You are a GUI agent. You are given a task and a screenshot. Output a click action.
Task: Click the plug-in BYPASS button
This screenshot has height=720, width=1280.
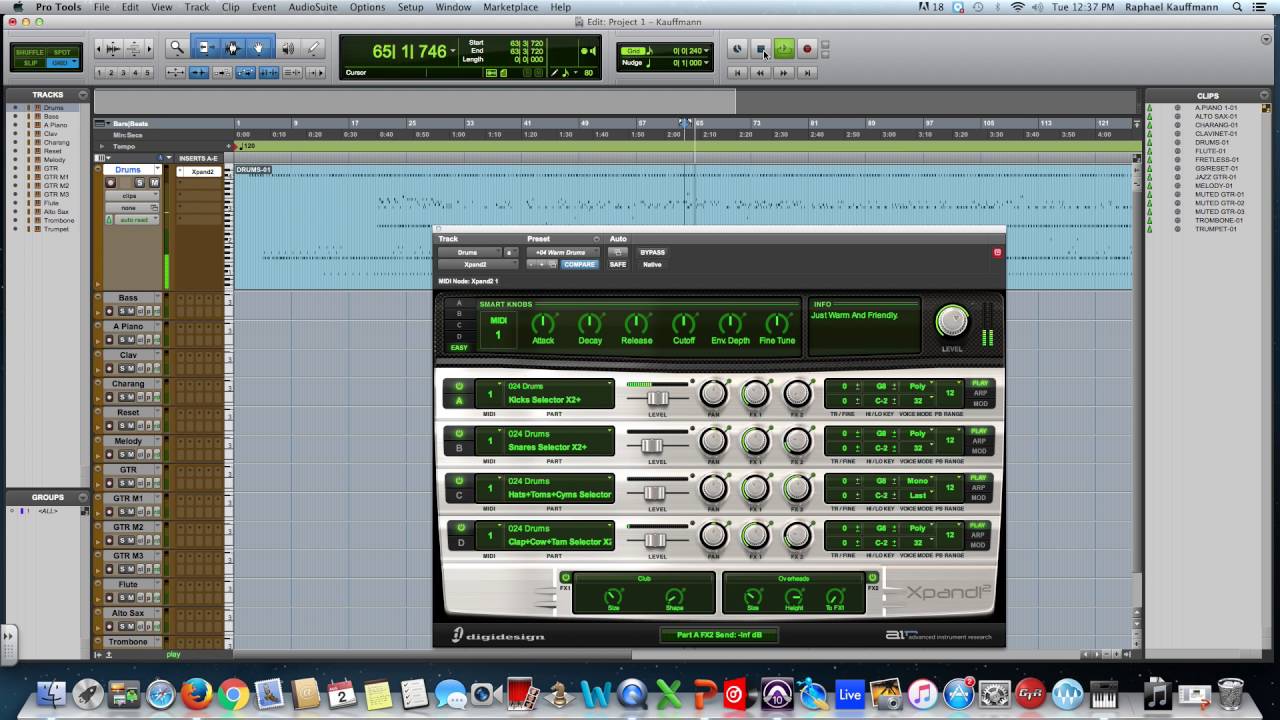[652, 252]
